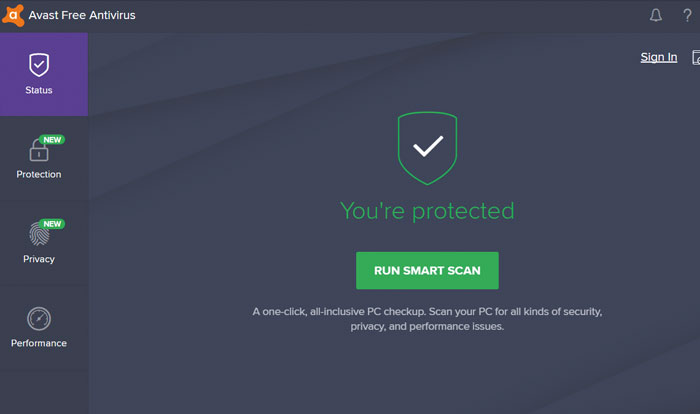Screen dimensions: 700x414
Task: Select the Performance section label
Action: pyautogui.click(x=39, y=343)
